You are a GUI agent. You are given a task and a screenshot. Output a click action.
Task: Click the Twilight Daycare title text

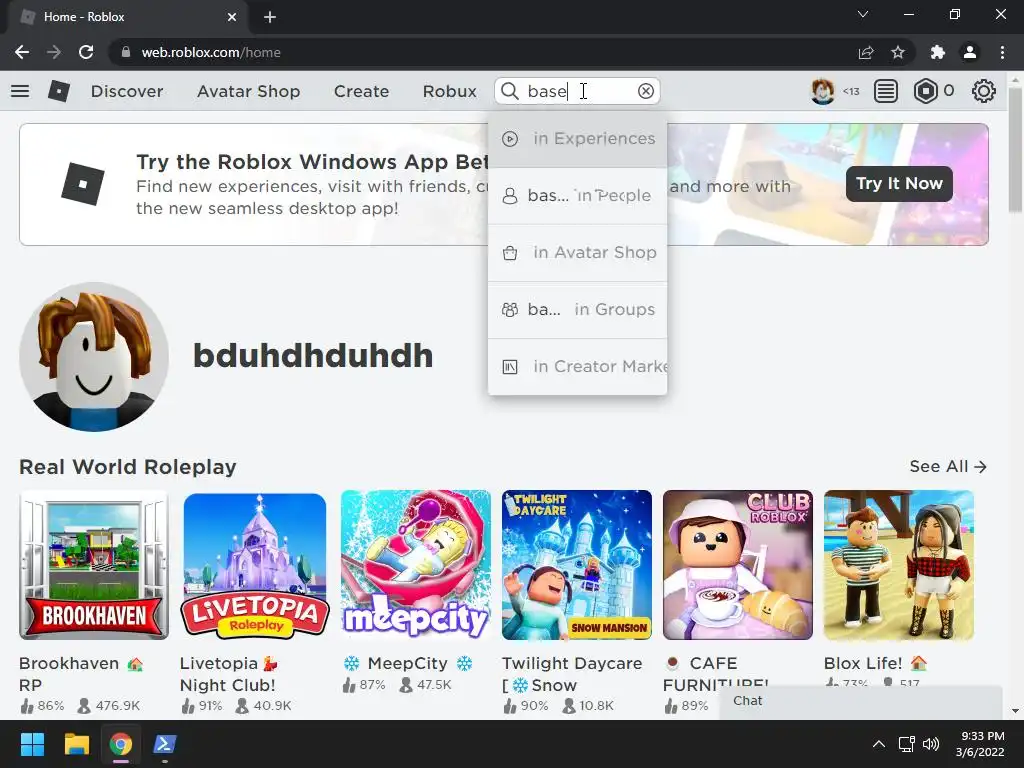tap(572, 674)
